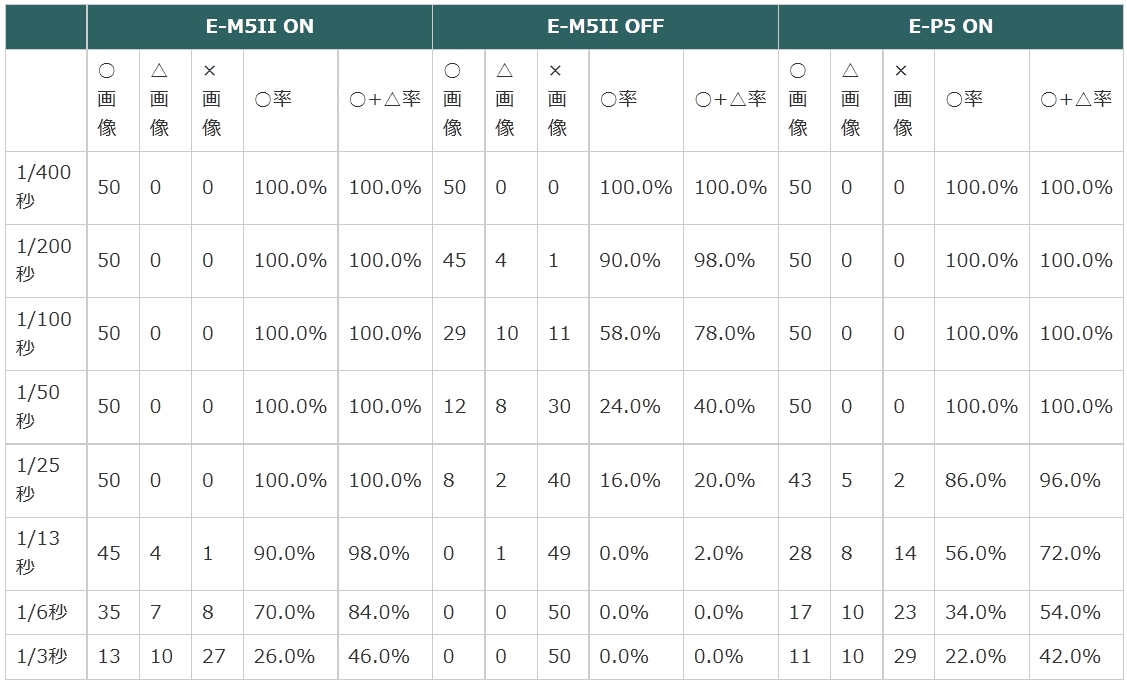This screenshot has width=1127, height=685.
Task: Click the E-M5II OFF column group header
Action: [605, 27]
